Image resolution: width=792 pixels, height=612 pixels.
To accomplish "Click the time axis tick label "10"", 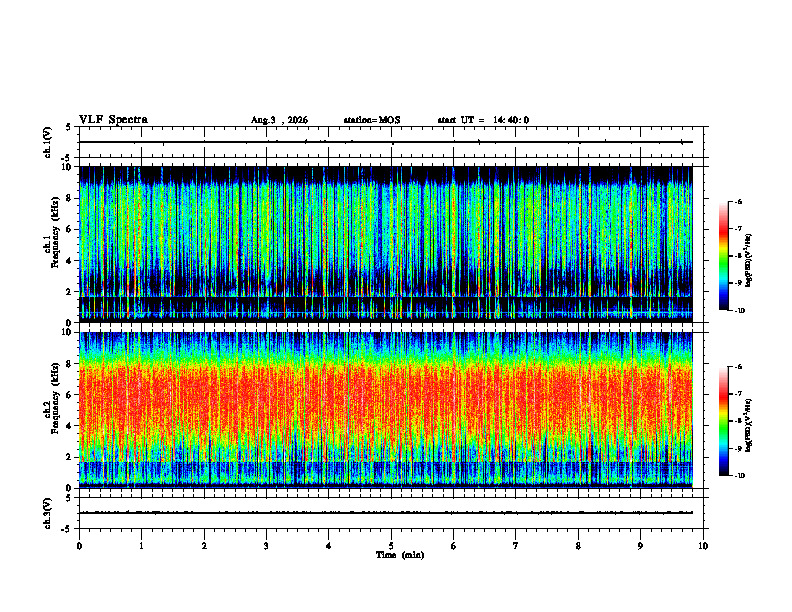I will pyautogui.click(x=703, y=546).
